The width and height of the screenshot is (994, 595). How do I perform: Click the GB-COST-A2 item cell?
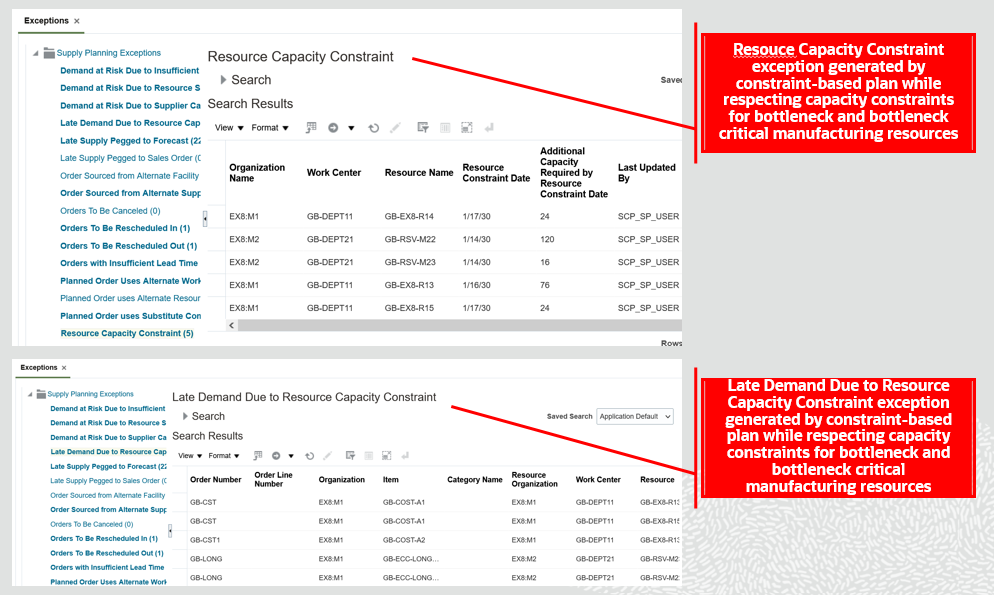pyautogui.click(x=404, y=540)
